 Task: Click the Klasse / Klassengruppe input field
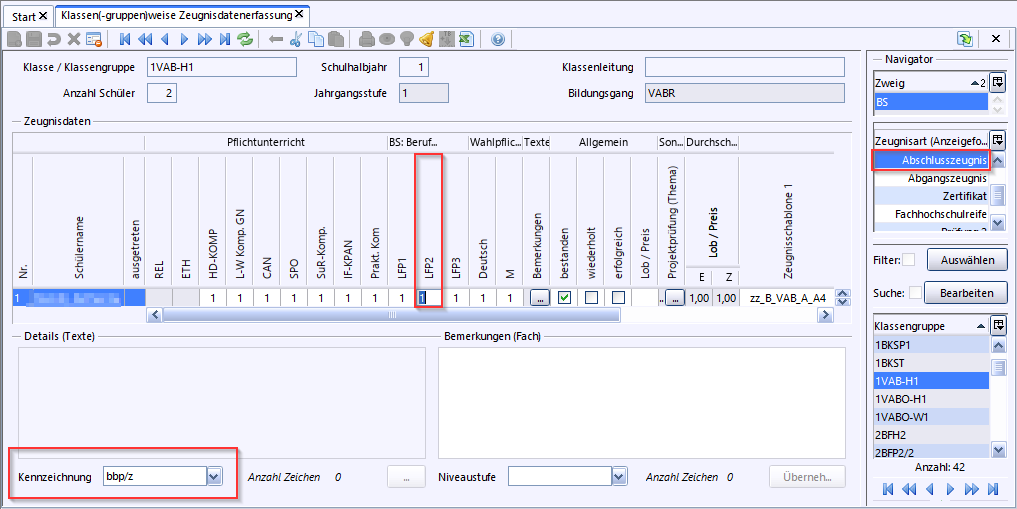click(x=221, y=67)
